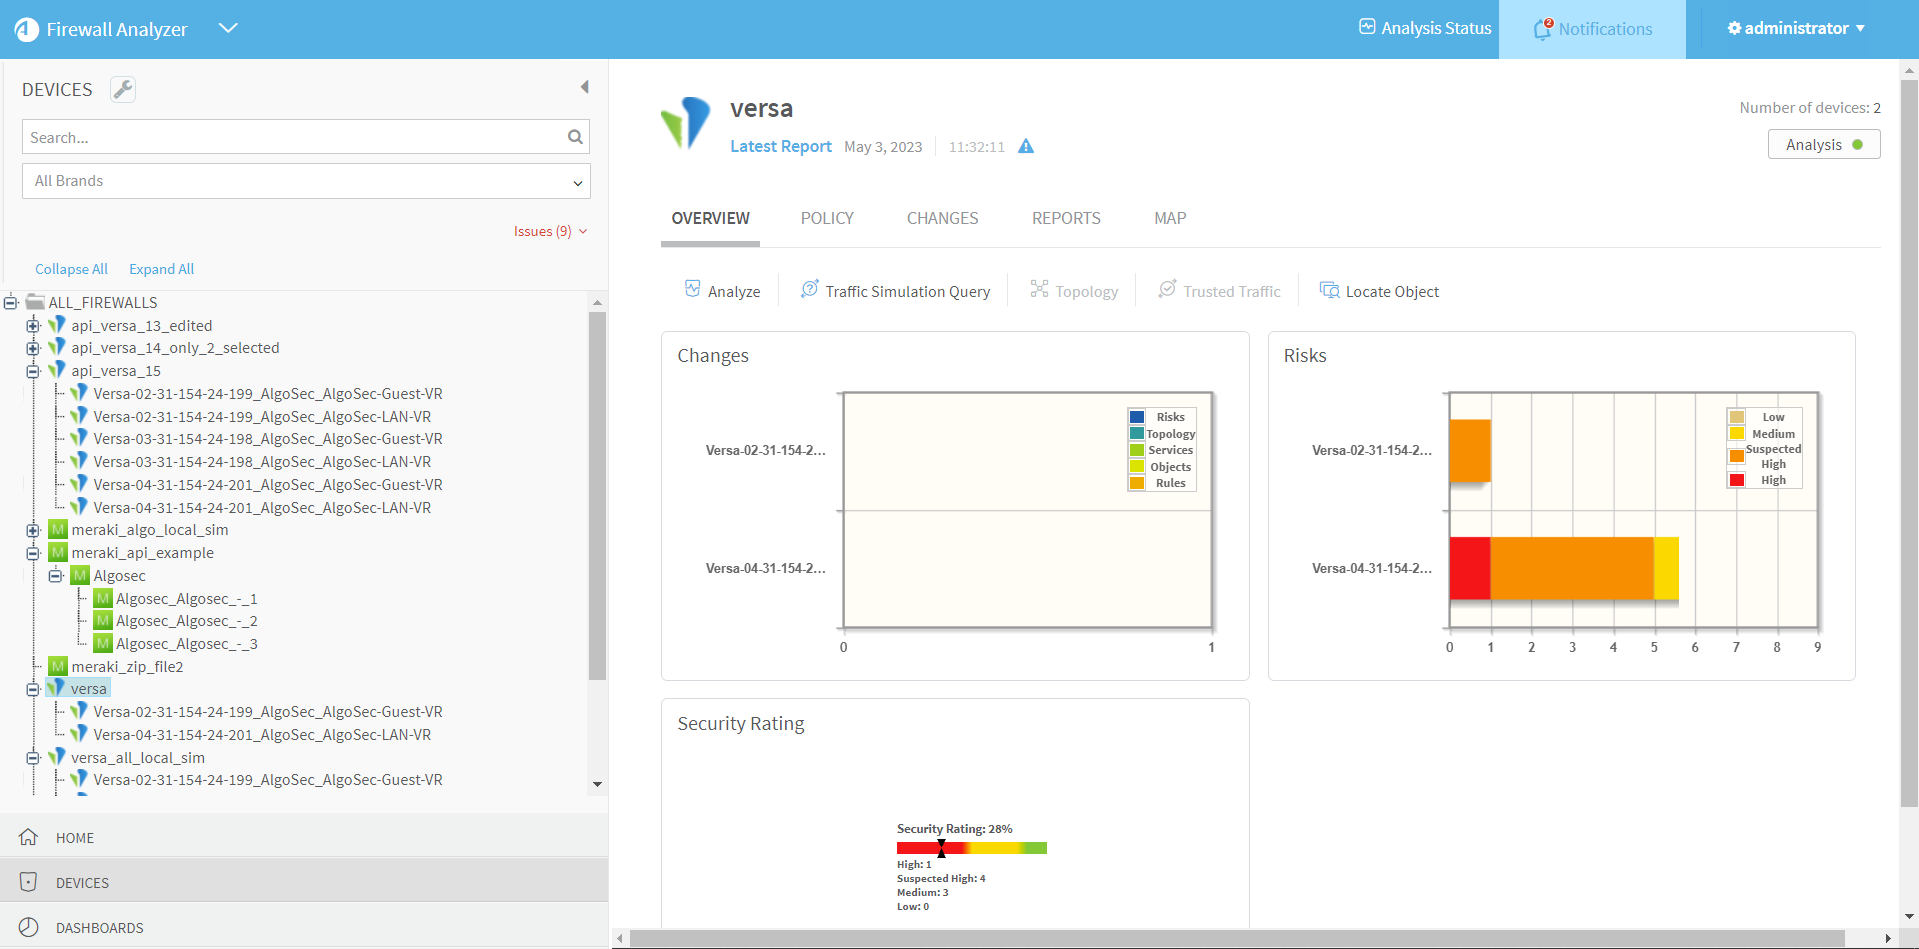Click the devices wrench settings icon
1919x949 pixels.
pos(123,89)
